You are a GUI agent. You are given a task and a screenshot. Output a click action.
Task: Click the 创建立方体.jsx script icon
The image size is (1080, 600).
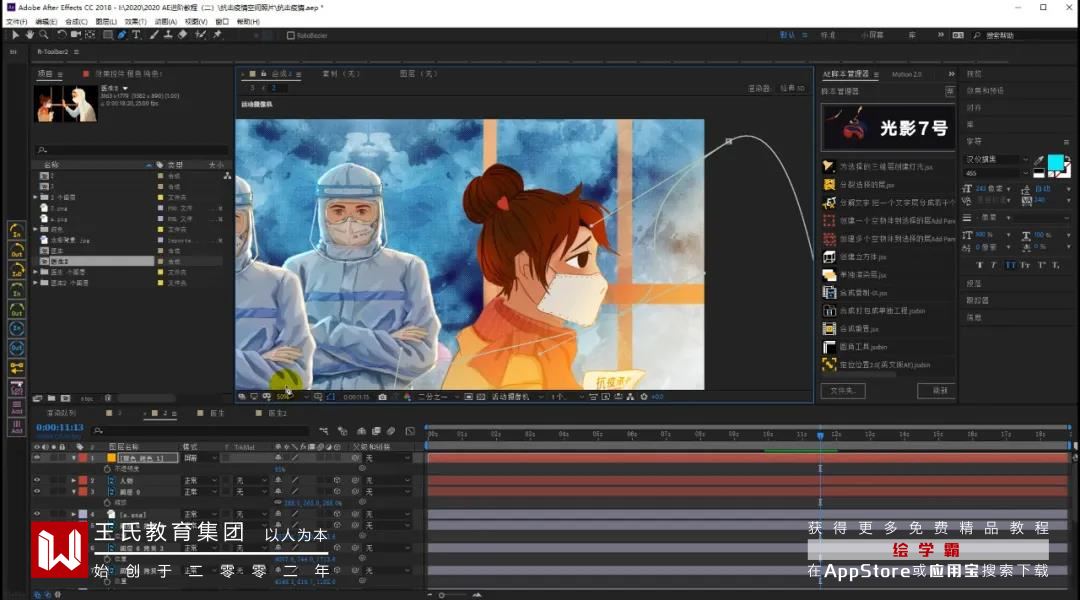[829, 257]
